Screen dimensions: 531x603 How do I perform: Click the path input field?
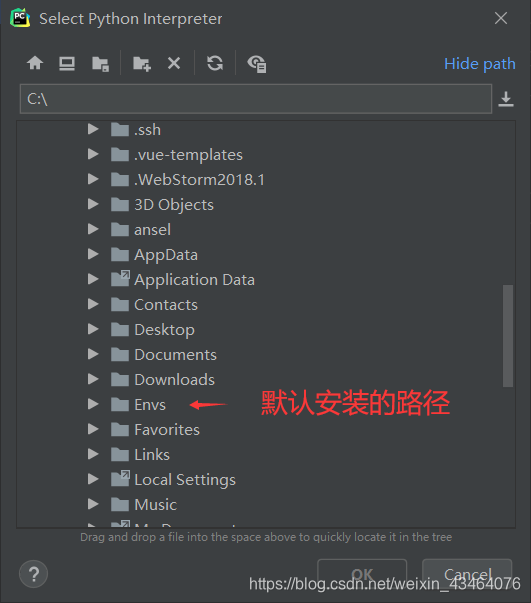tap(256, 99)
